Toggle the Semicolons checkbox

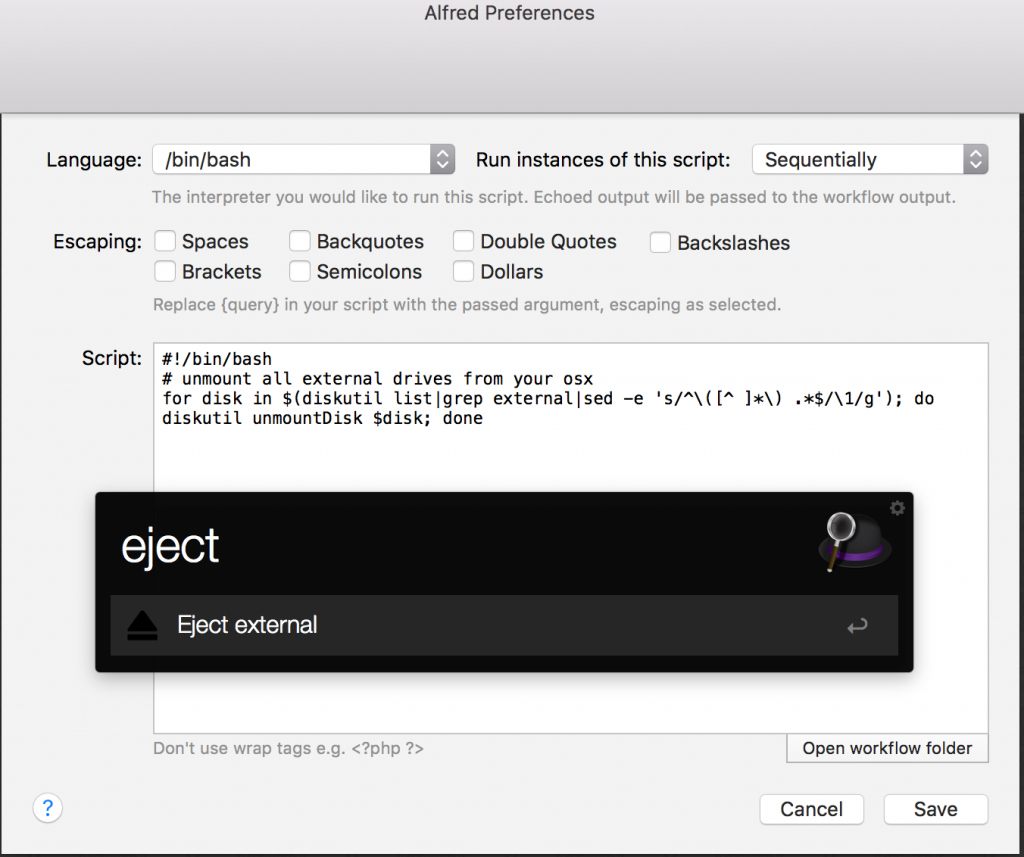pos(300,271)
